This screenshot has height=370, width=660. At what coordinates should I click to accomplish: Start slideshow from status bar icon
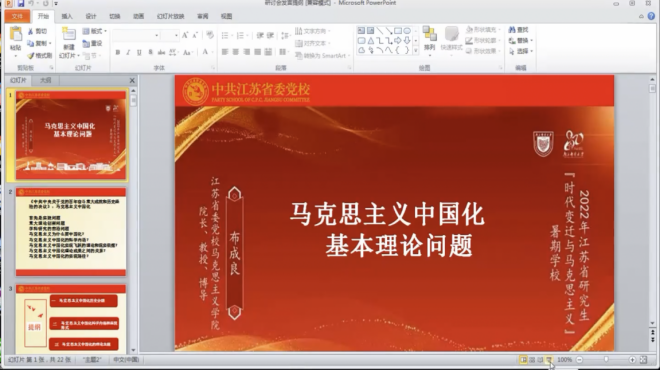click(x=549, y=360)
